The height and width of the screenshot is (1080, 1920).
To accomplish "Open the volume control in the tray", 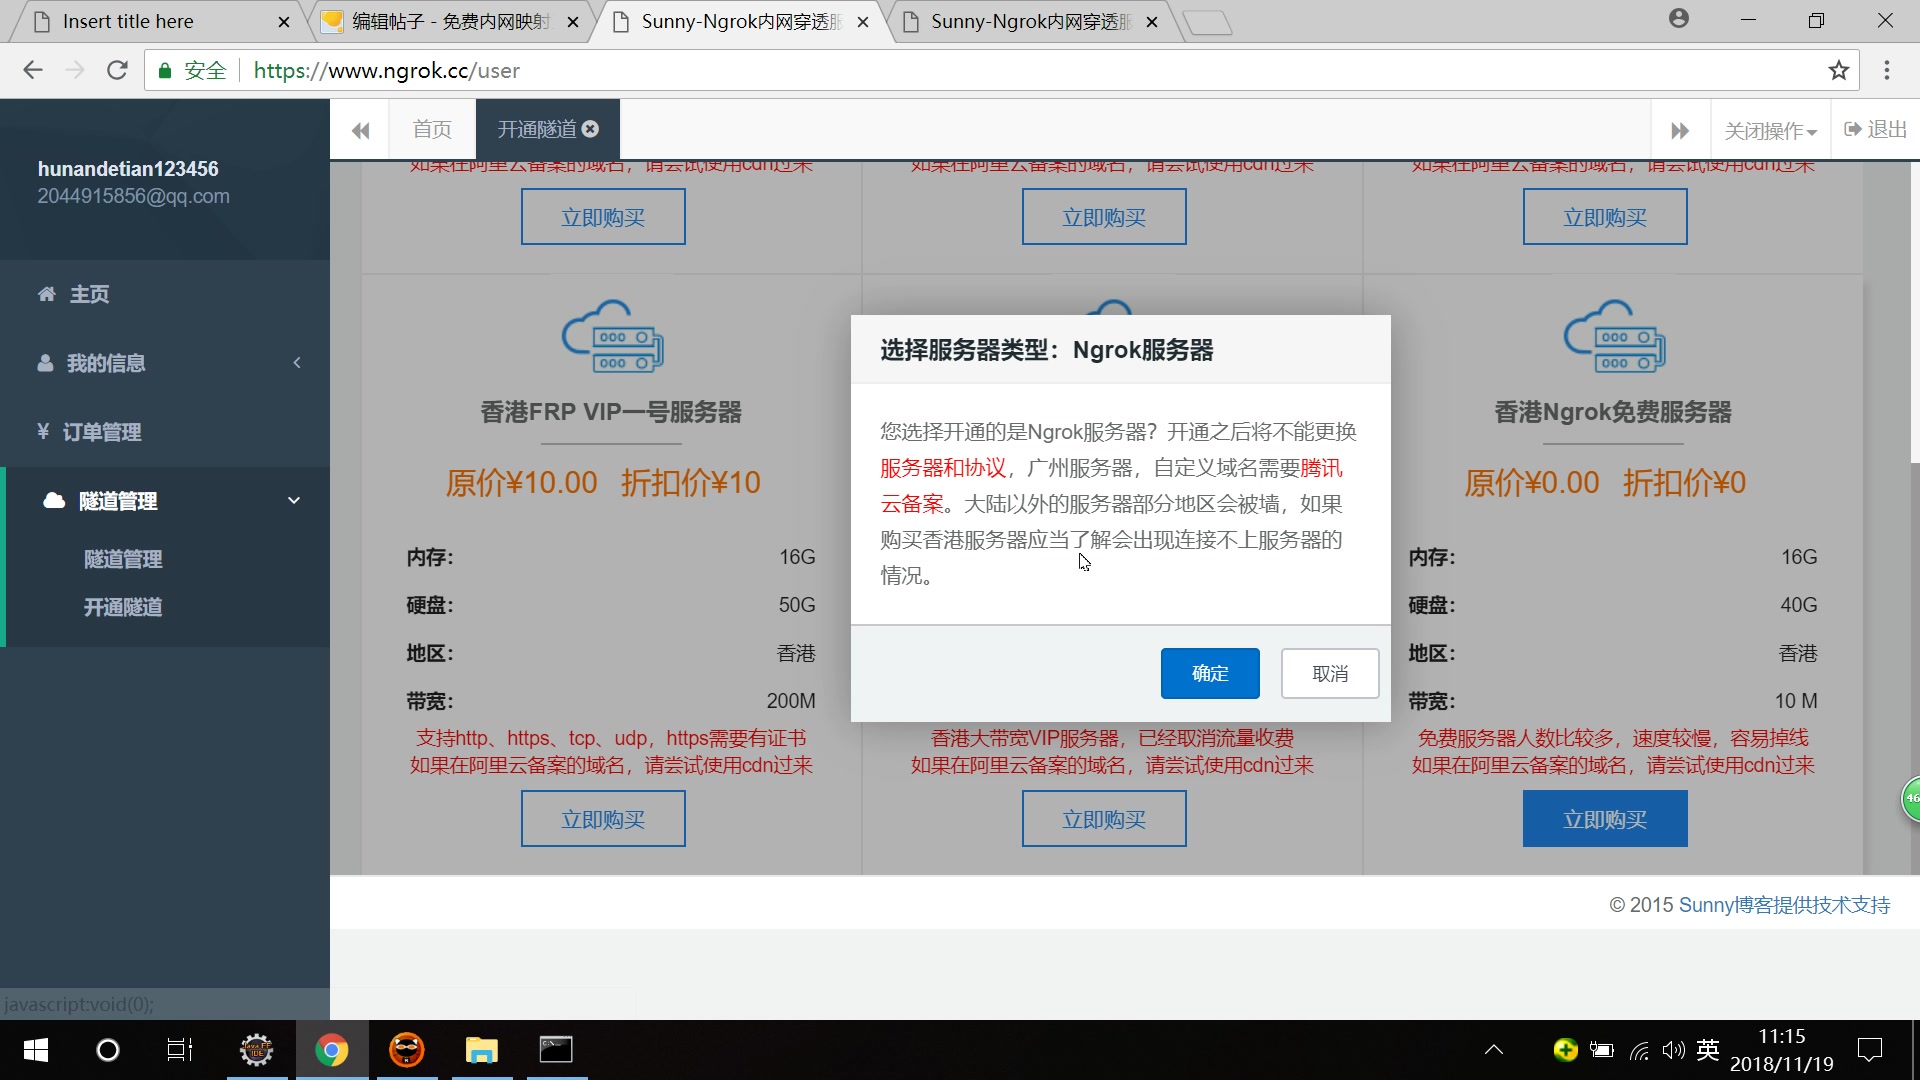I will [1673, 1050].
